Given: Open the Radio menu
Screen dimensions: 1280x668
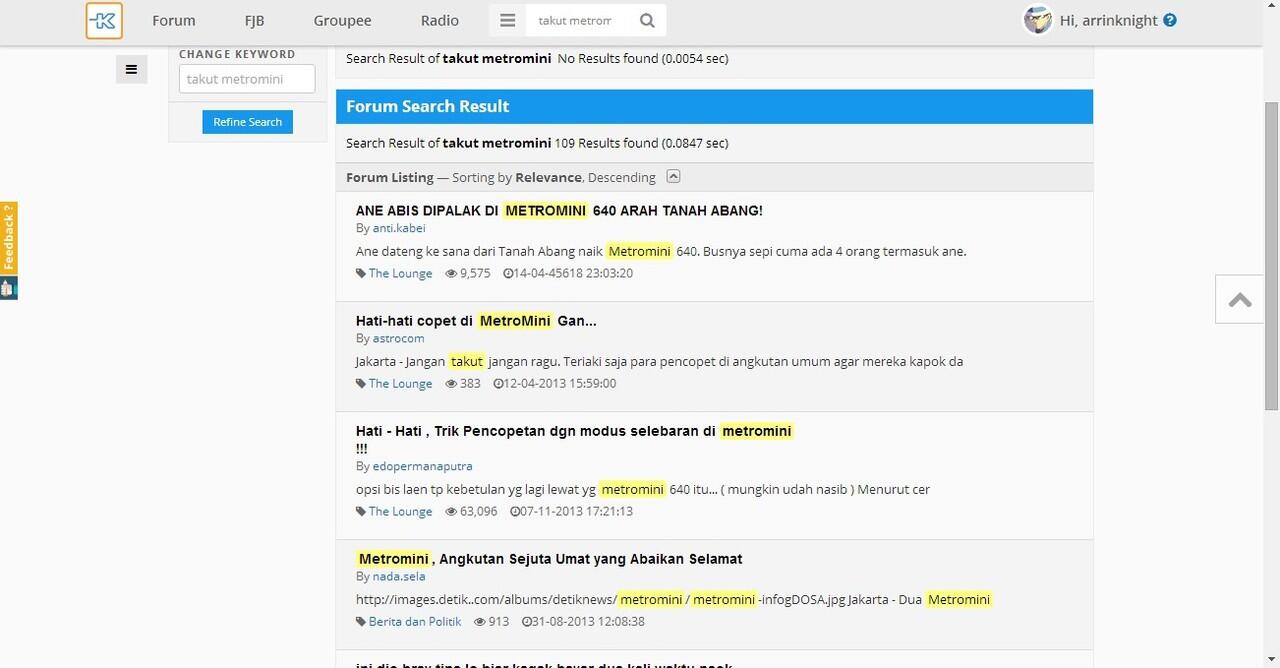Looking at the screenshot, I should (x=440, y=20).
